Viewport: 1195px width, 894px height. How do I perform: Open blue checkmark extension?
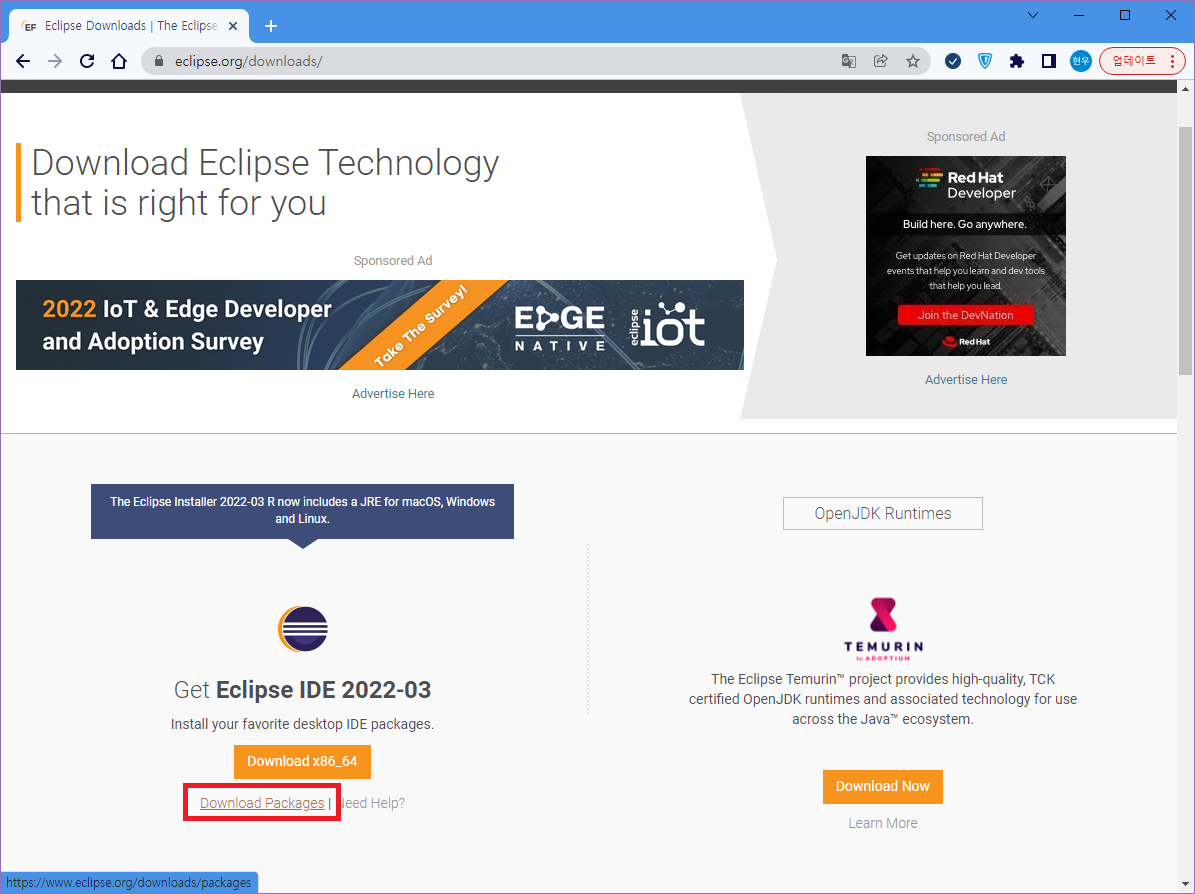tap(953, 61)
